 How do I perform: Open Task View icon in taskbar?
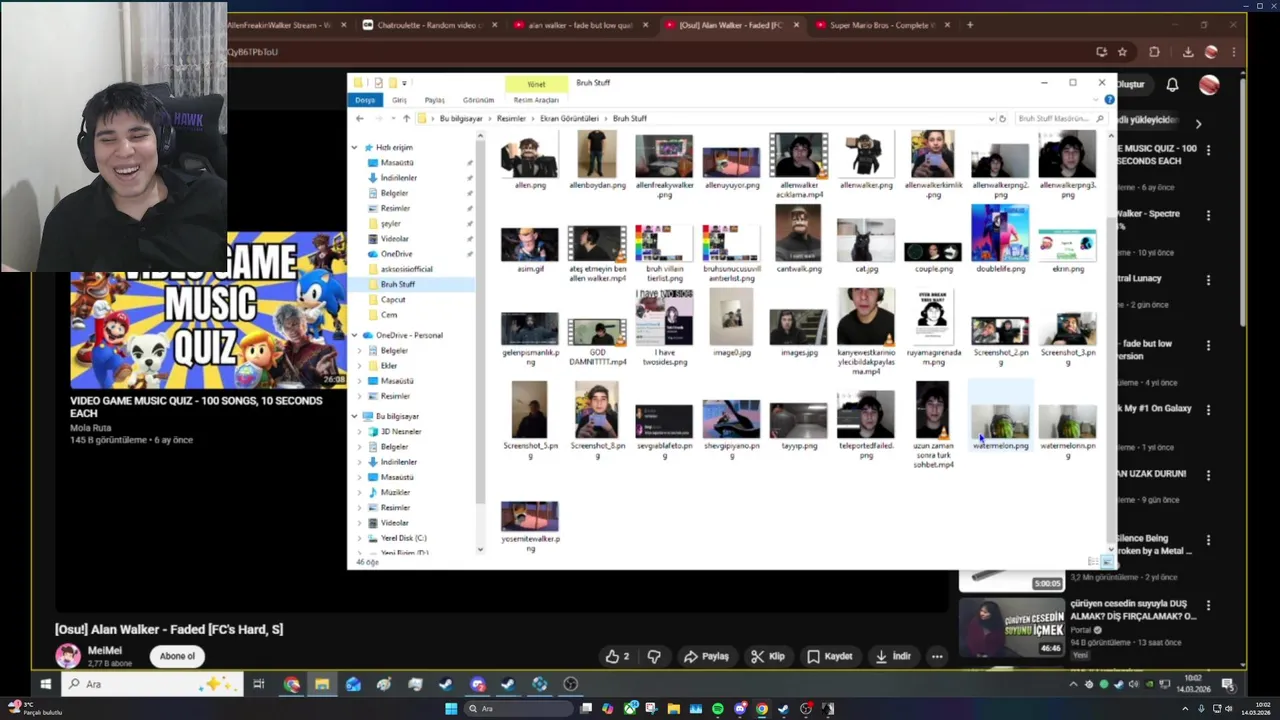(259, 684)
